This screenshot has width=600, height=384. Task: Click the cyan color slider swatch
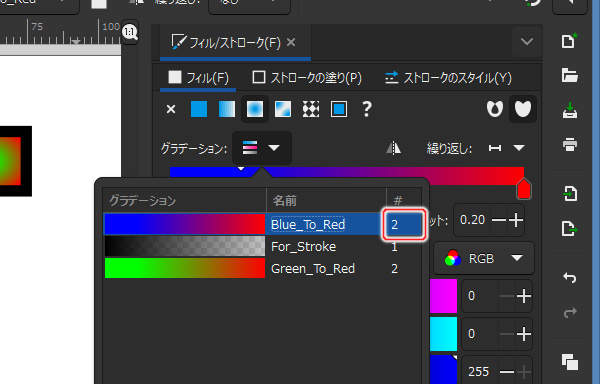pos(443,334)
